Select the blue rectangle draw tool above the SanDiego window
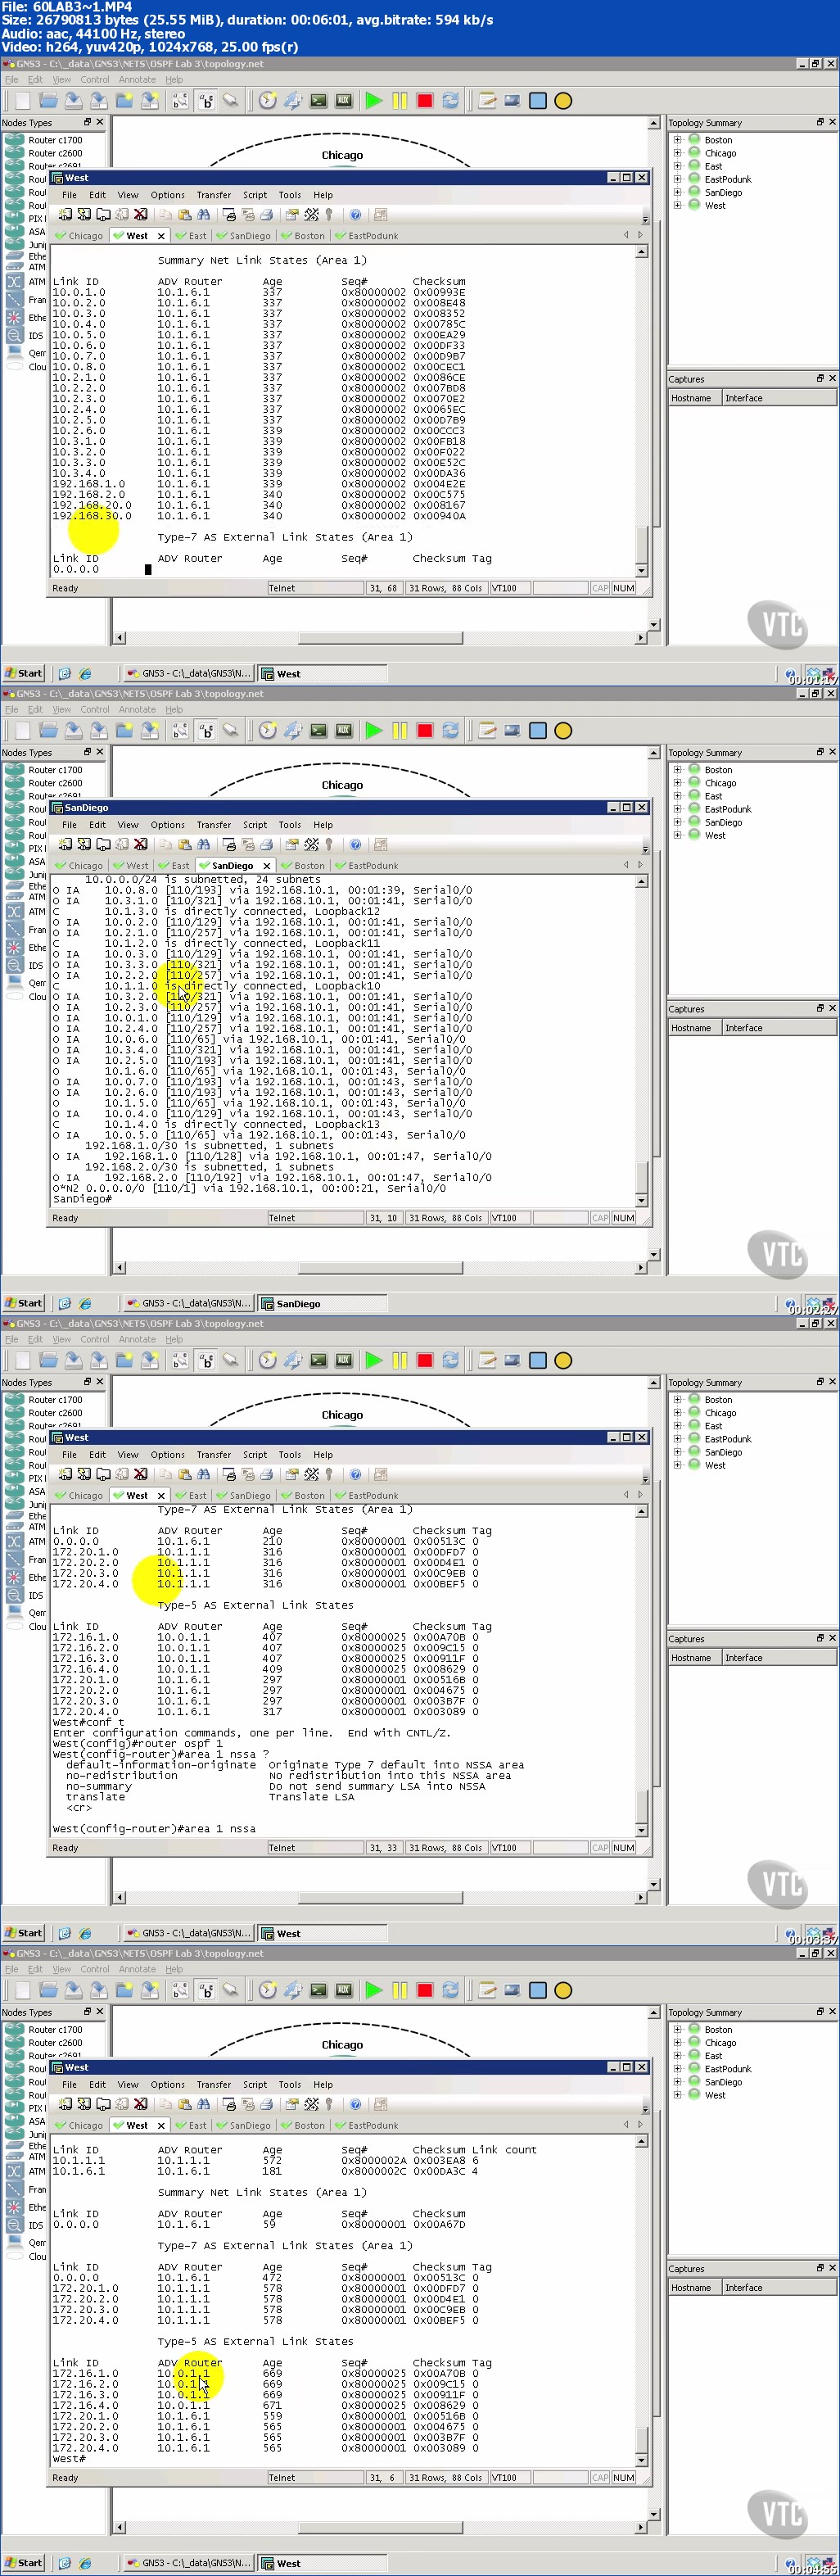Image resolution: width=840 pixels, height=2576 pixels. 538,730
